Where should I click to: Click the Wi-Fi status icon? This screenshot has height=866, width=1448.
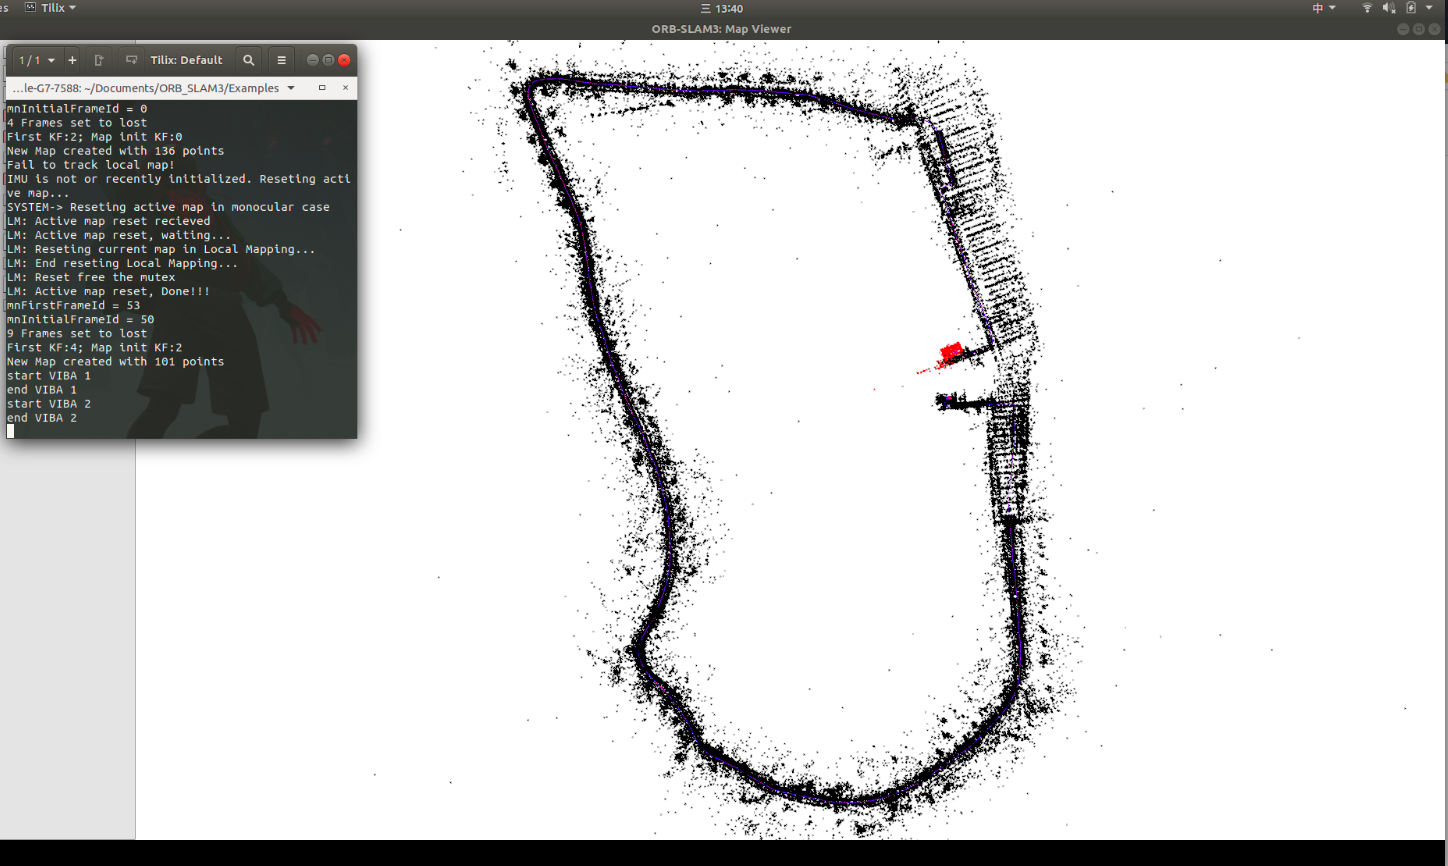point(1367,8)
